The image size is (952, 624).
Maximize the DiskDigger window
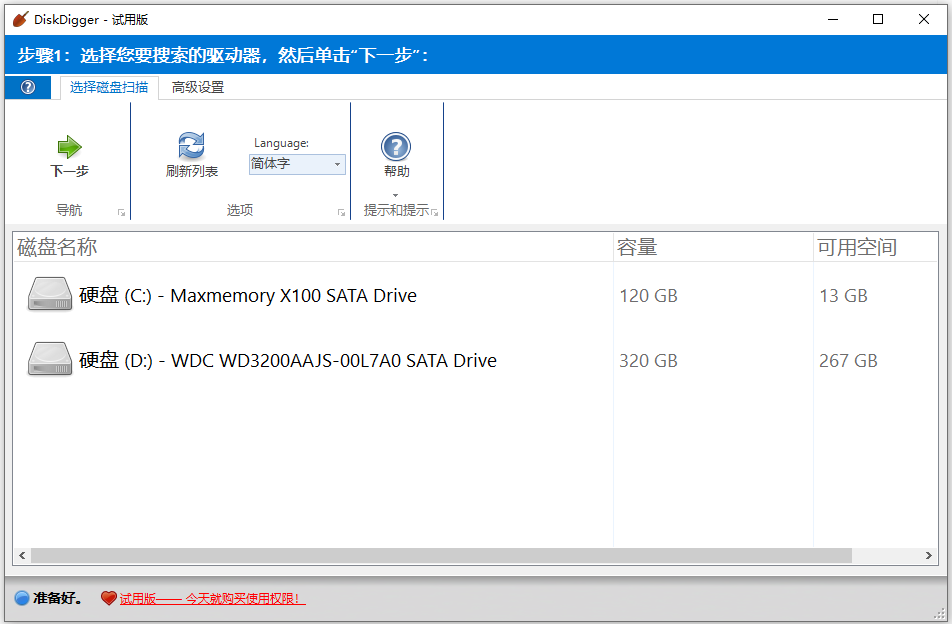click(878, 19)
